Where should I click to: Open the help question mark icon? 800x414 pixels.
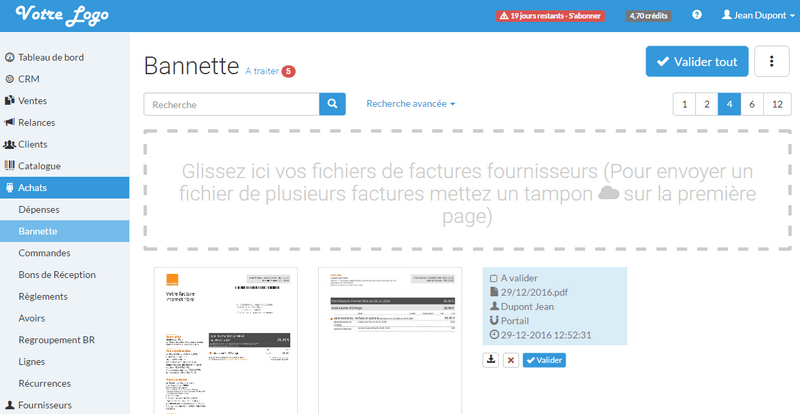tap(696, 16)
